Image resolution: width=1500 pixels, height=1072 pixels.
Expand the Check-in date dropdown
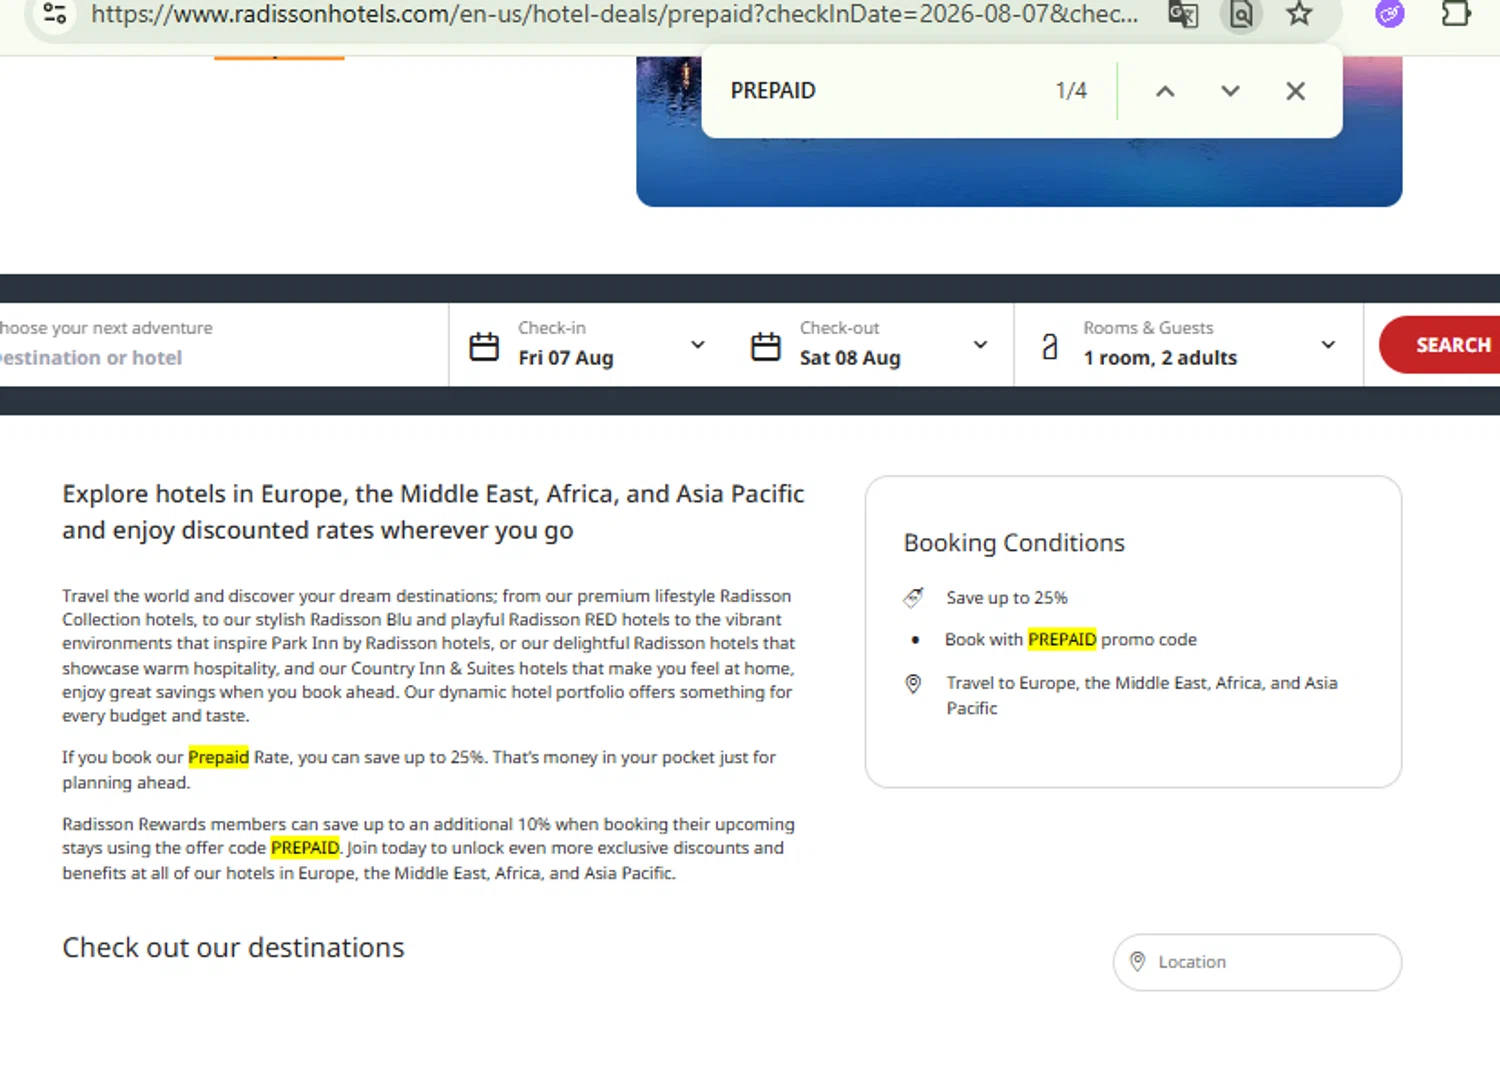pyautogui.click(x=698, y=345)
